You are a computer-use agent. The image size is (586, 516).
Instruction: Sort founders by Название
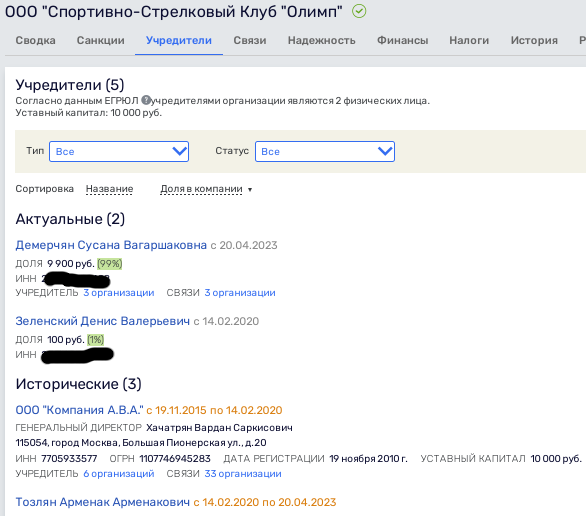[109, 189]
